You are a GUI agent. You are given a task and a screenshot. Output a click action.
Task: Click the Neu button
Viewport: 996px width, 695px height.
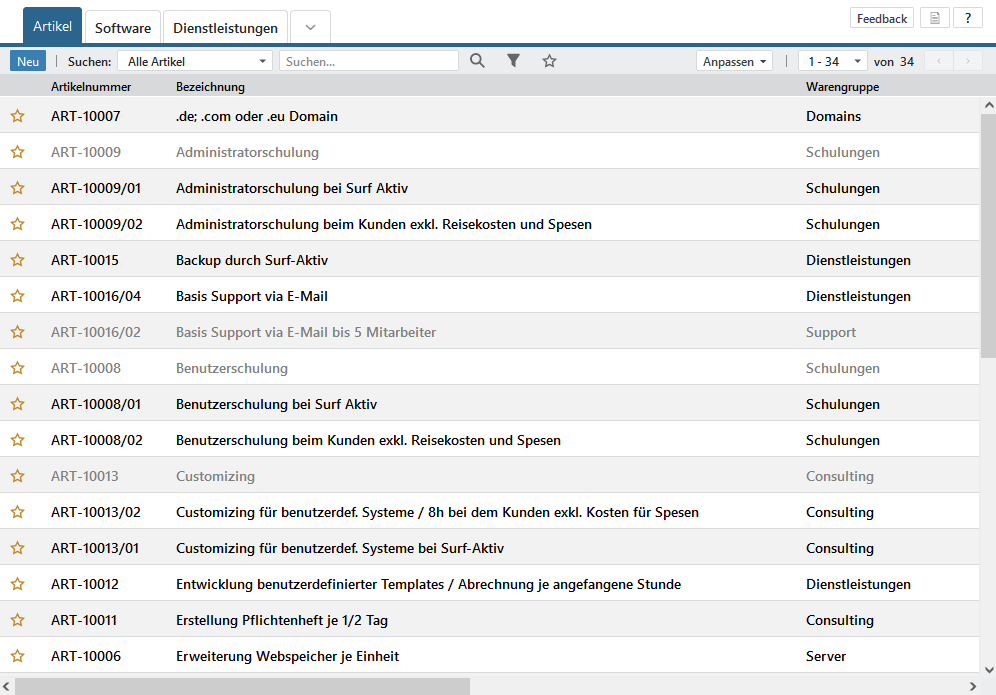click(x=28, y=62)
